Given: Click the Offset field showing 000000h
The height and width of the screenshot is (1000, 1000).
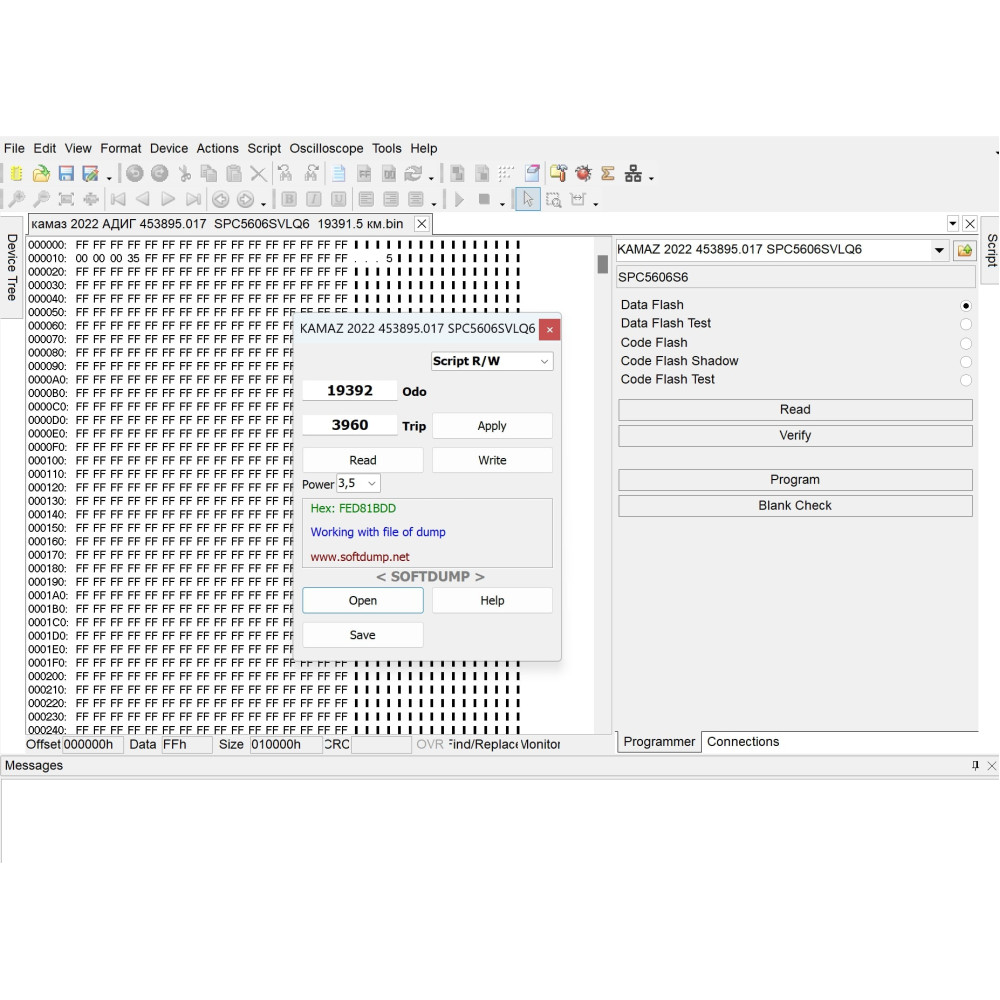Looking at the screenshot, I should coord(92,744).
